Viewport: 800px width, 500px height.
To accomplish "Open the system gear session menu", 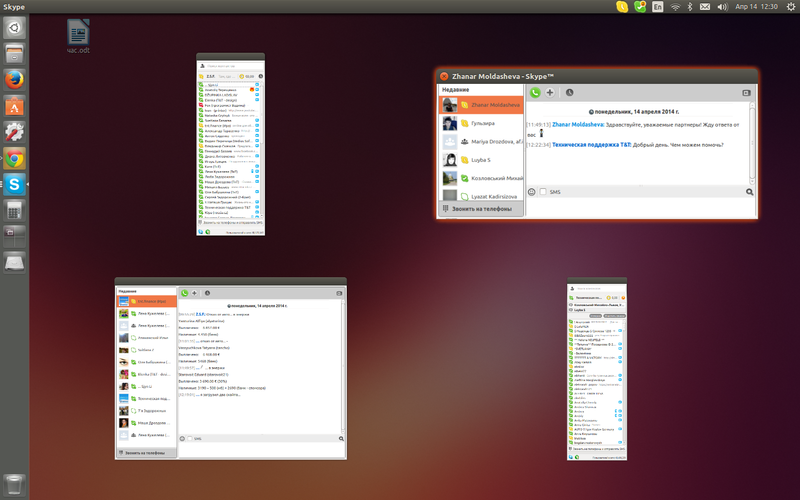I will click(x=790, y=7).
